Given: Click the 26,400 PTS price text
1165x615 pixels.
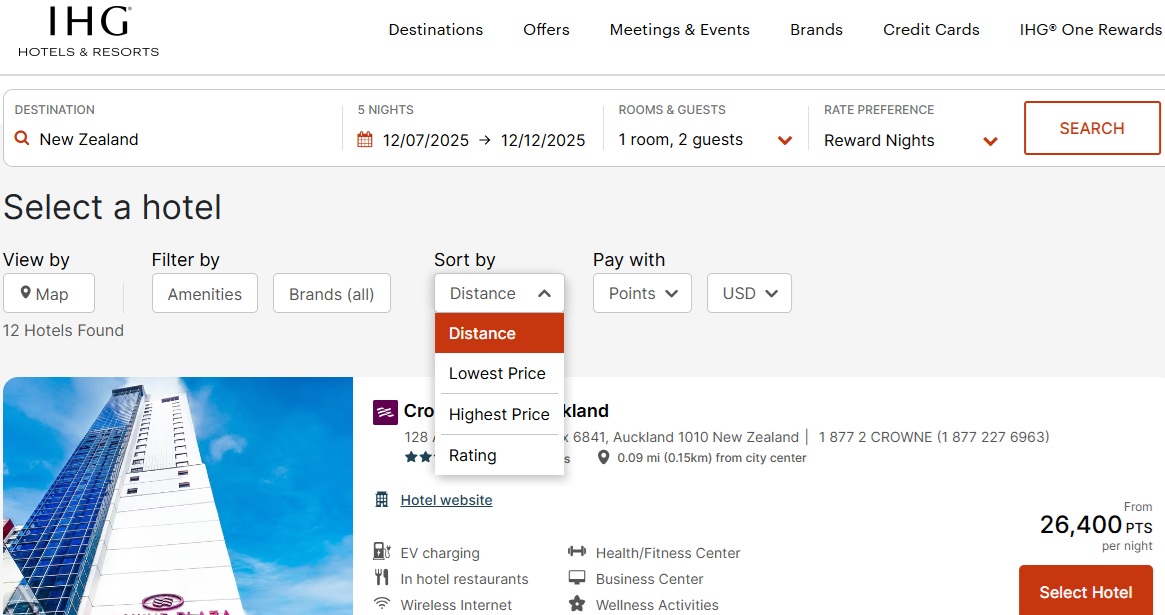Looking at the screenshot, I should click(x=1096, y=525).
